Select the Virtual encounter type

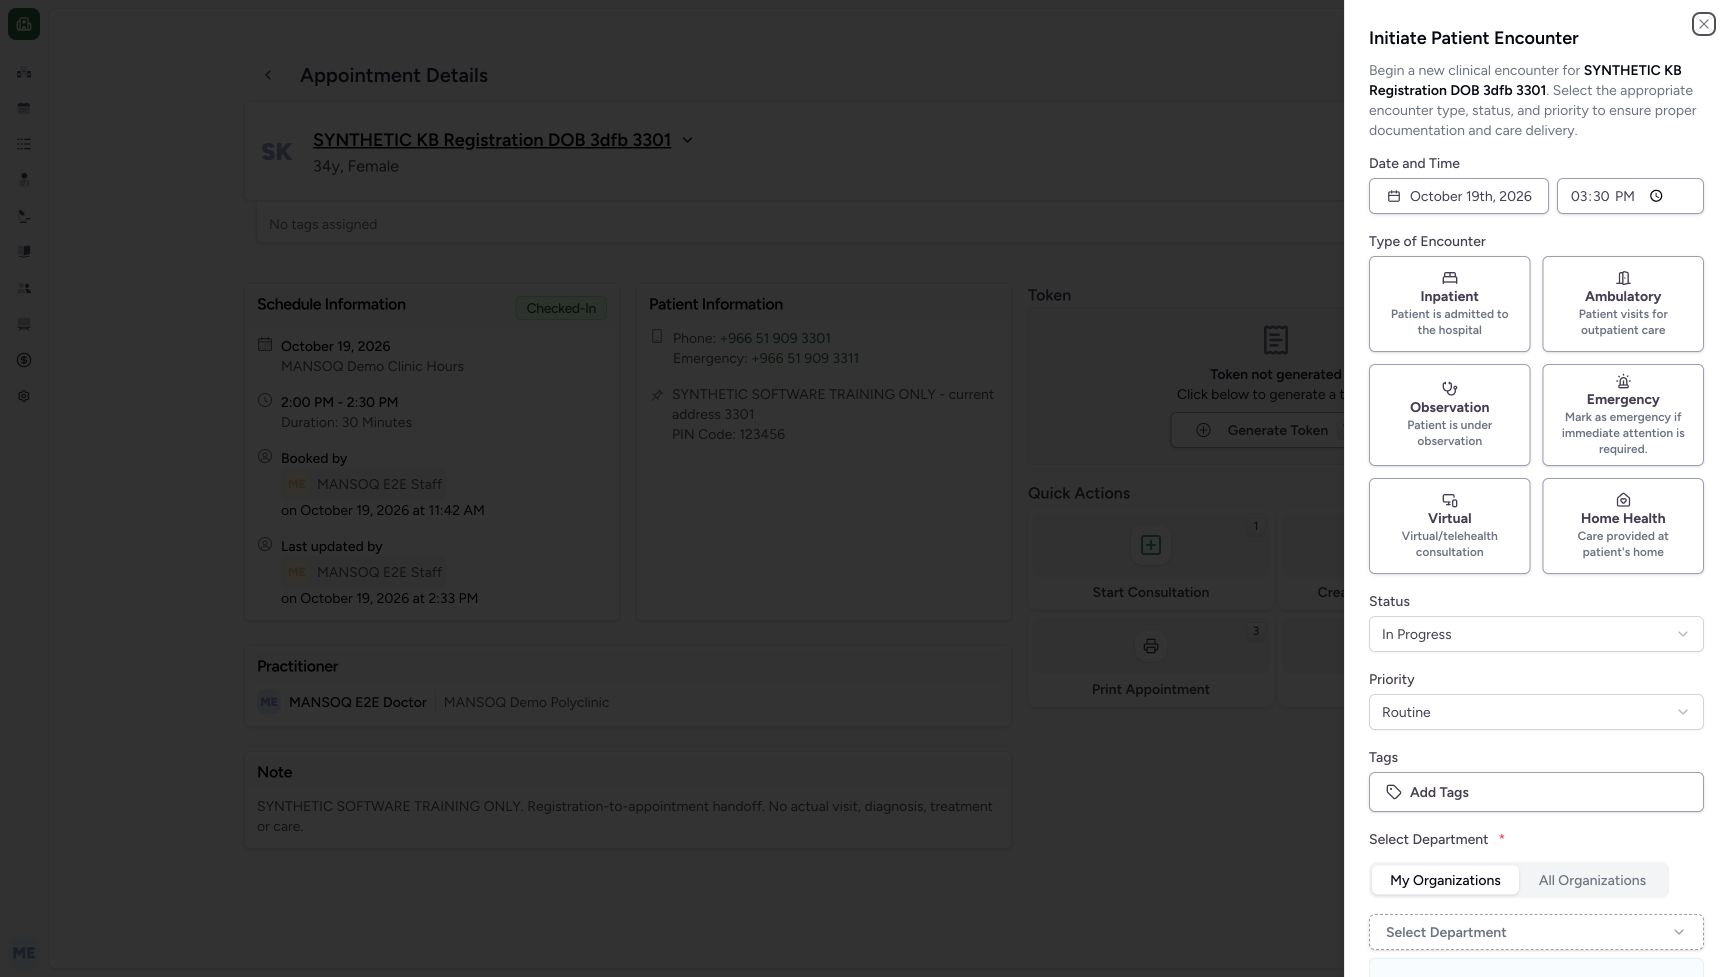1449,526
